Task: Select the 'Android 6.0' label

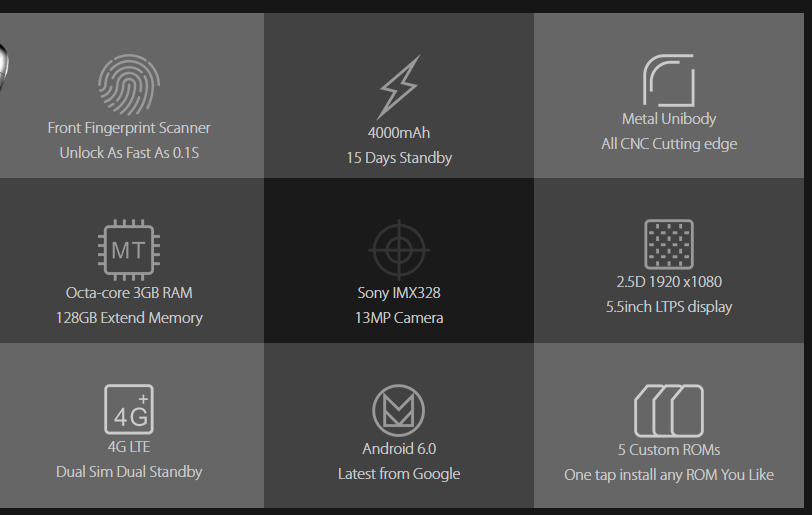Action: coord(399,449)
